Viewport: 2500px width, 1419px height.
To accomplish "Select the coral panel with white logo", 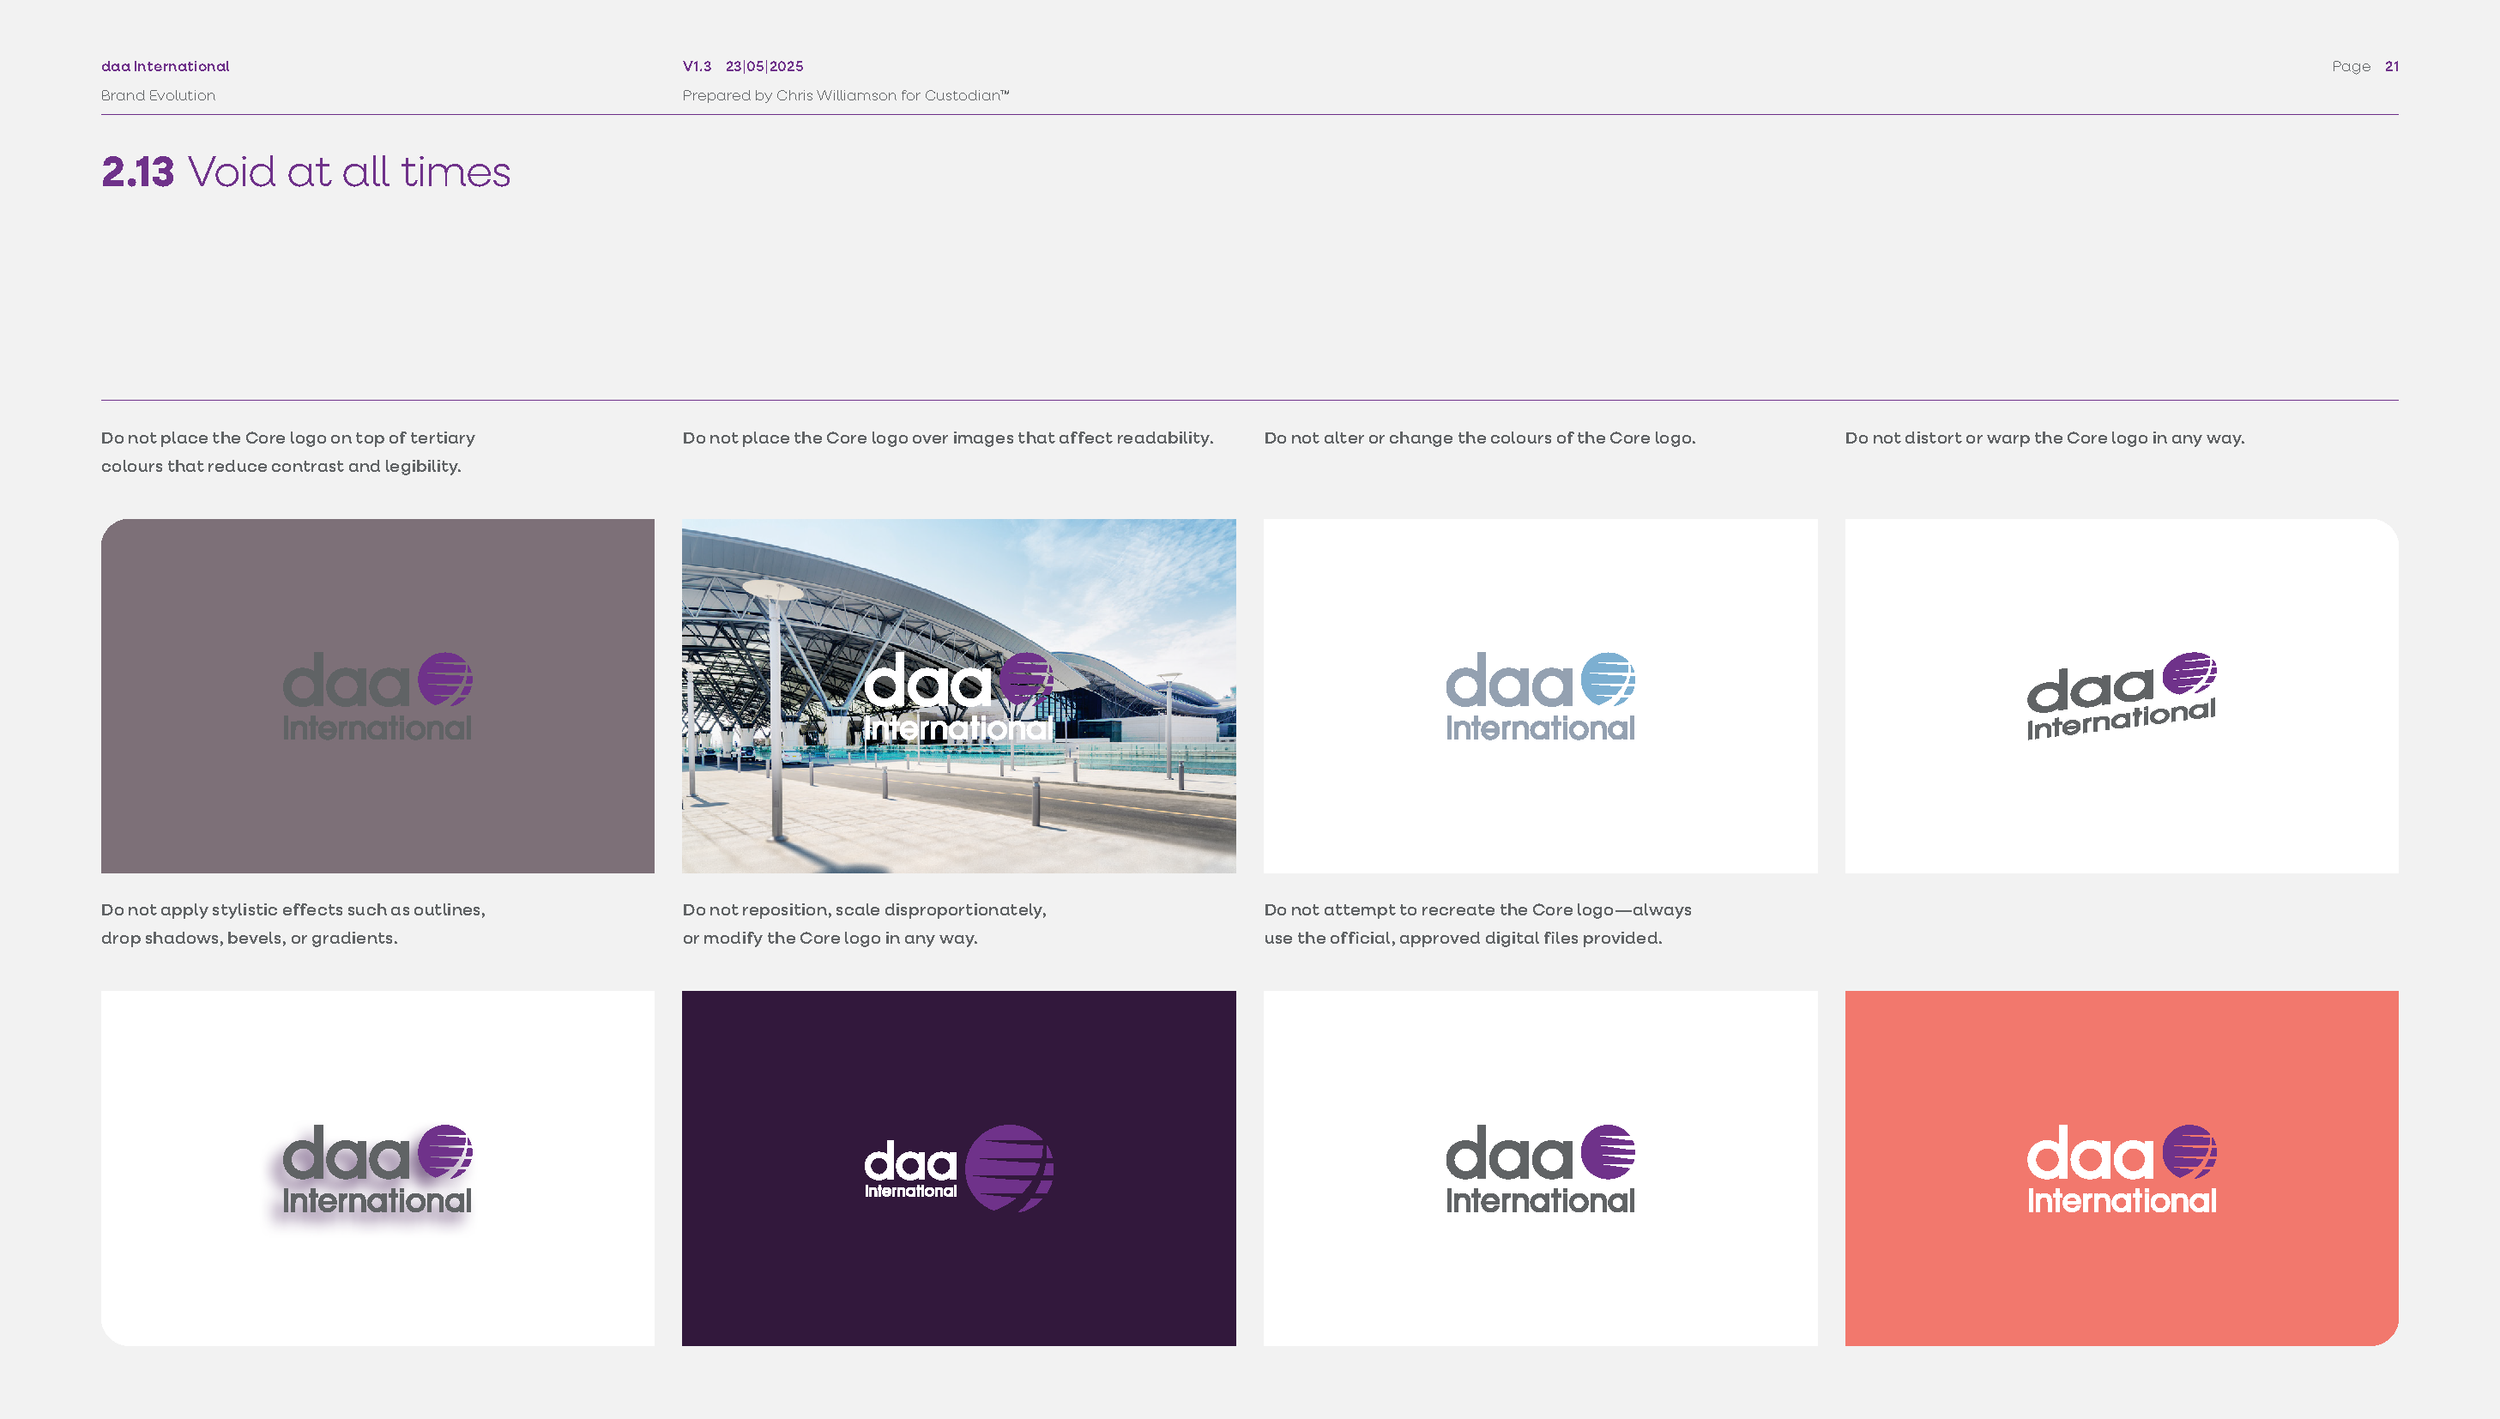I will pyautogui.click(x=2121, y=1168).
